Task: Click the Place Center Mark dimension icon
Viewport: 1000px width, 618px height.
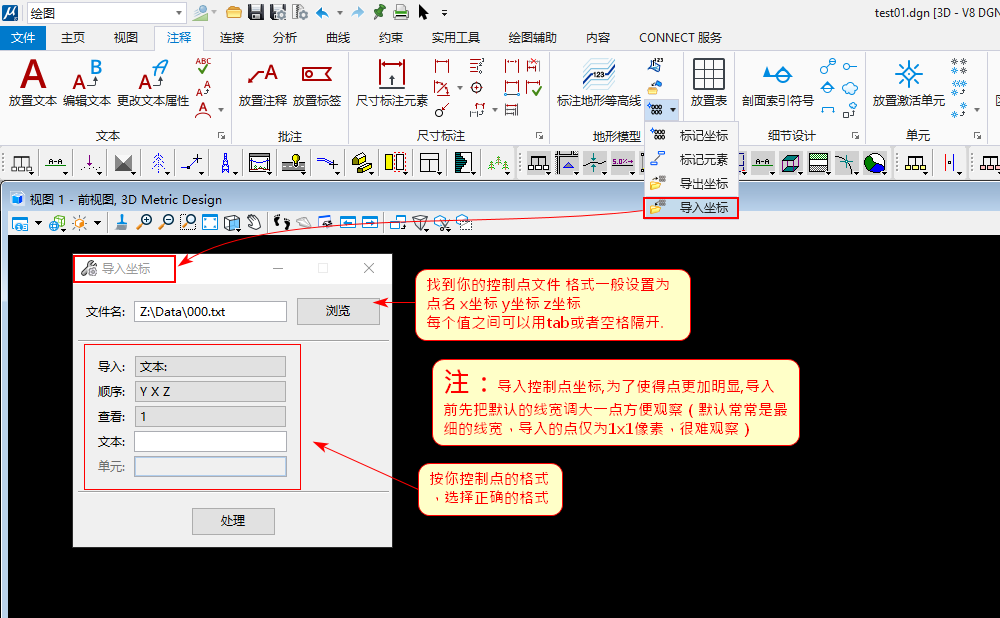Action: pyautogui.click(x=476, y=88)
